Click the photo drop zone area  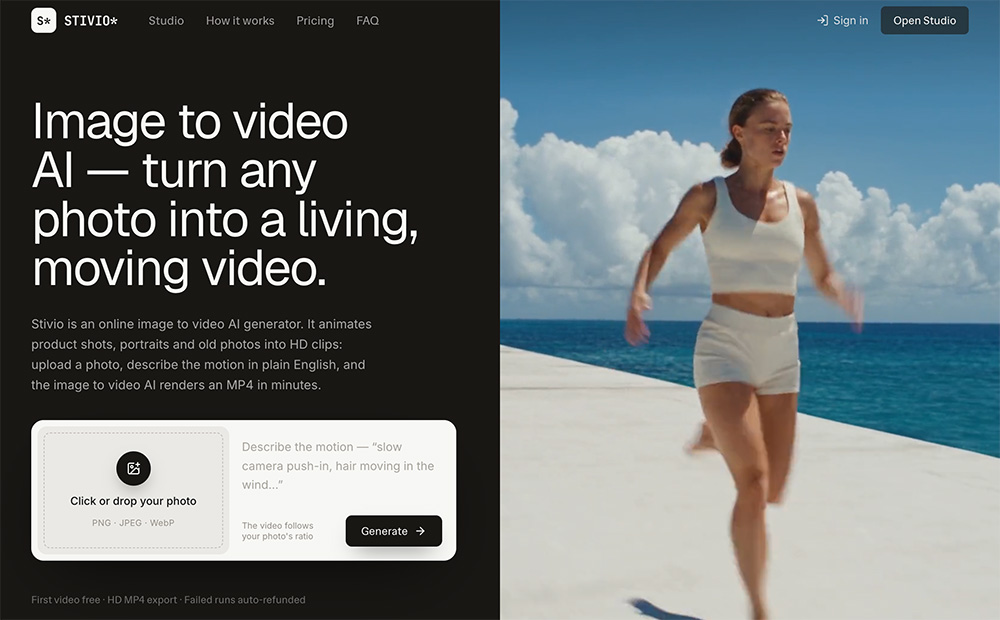pos(133,490)
